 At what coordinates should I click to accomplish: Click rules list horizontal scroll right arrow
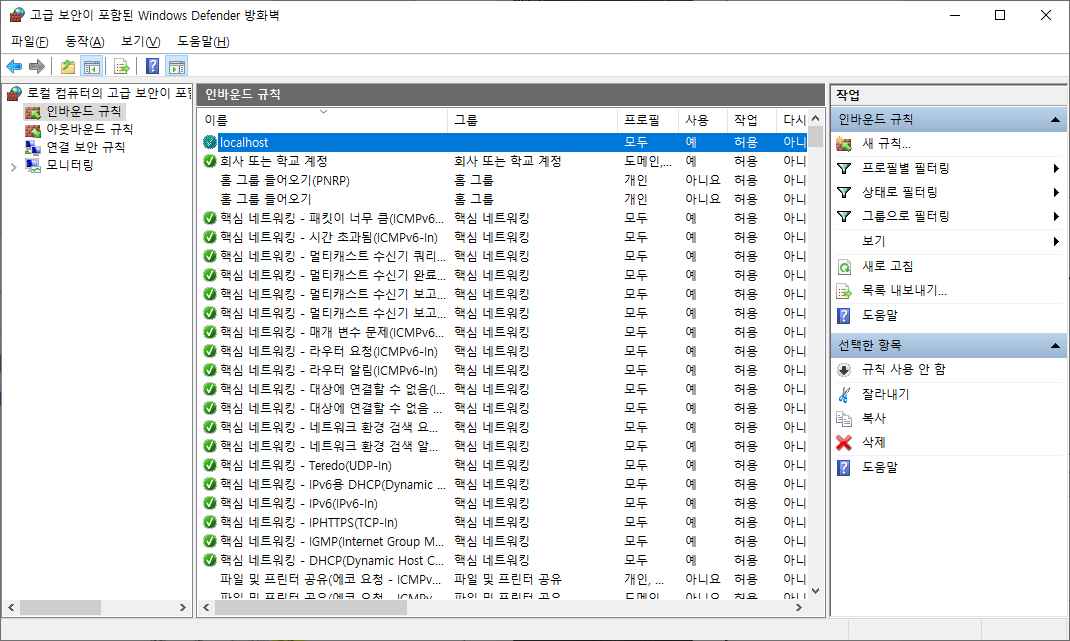click(x=799, y=608)
